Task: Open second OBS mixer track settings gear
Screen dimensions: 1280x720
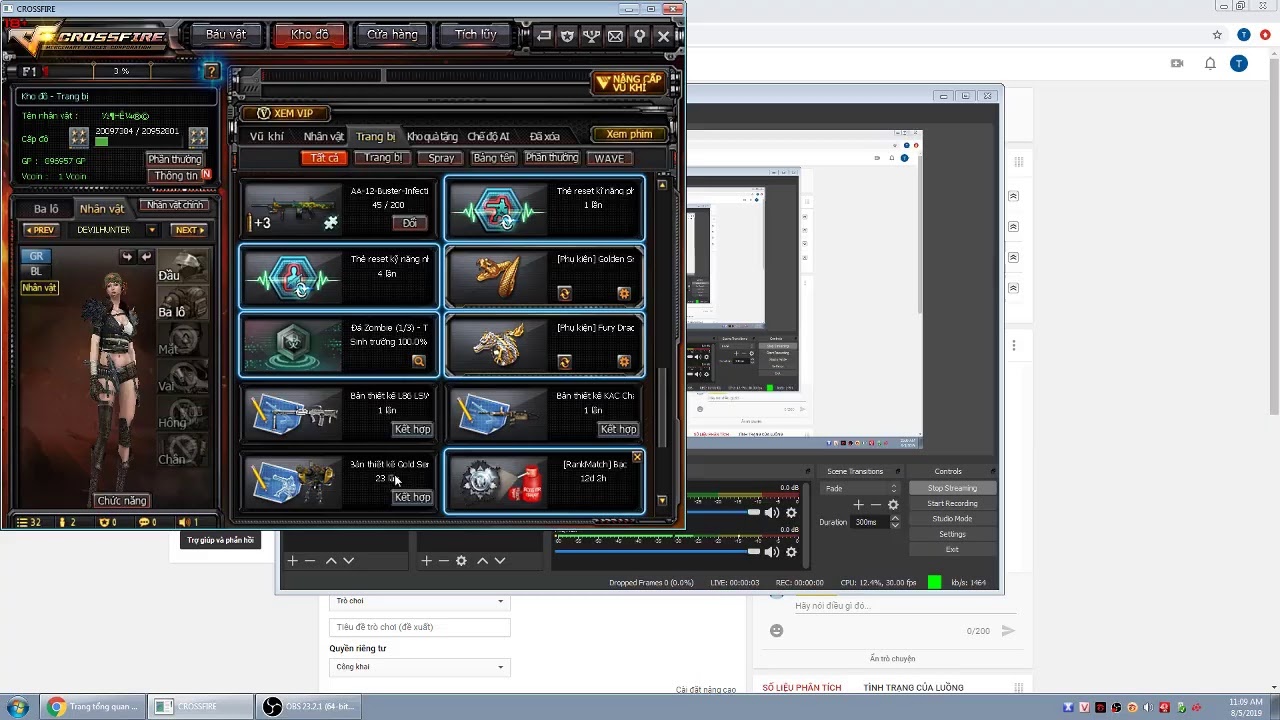Action: [x=791, y=551]
